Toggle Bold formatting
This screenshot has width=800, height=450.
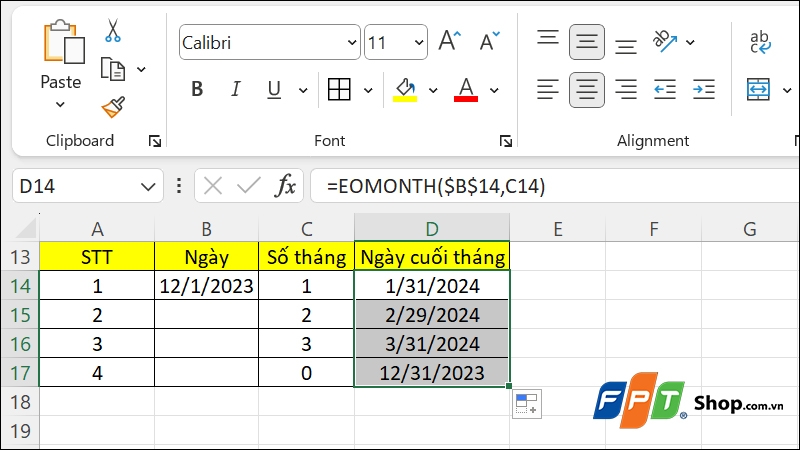(197, 90)
